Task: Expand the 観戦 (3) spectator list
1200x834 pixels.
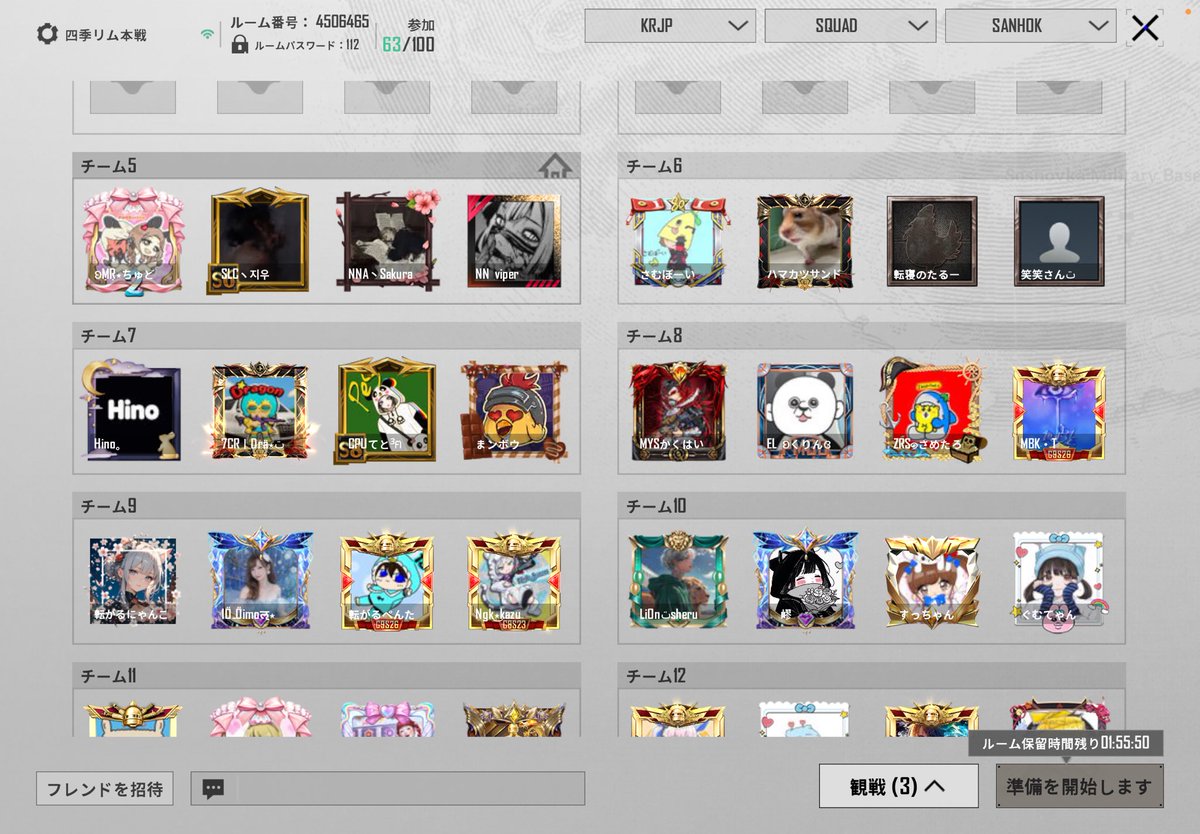Action: pyautogui.click(x=898, y=786)
